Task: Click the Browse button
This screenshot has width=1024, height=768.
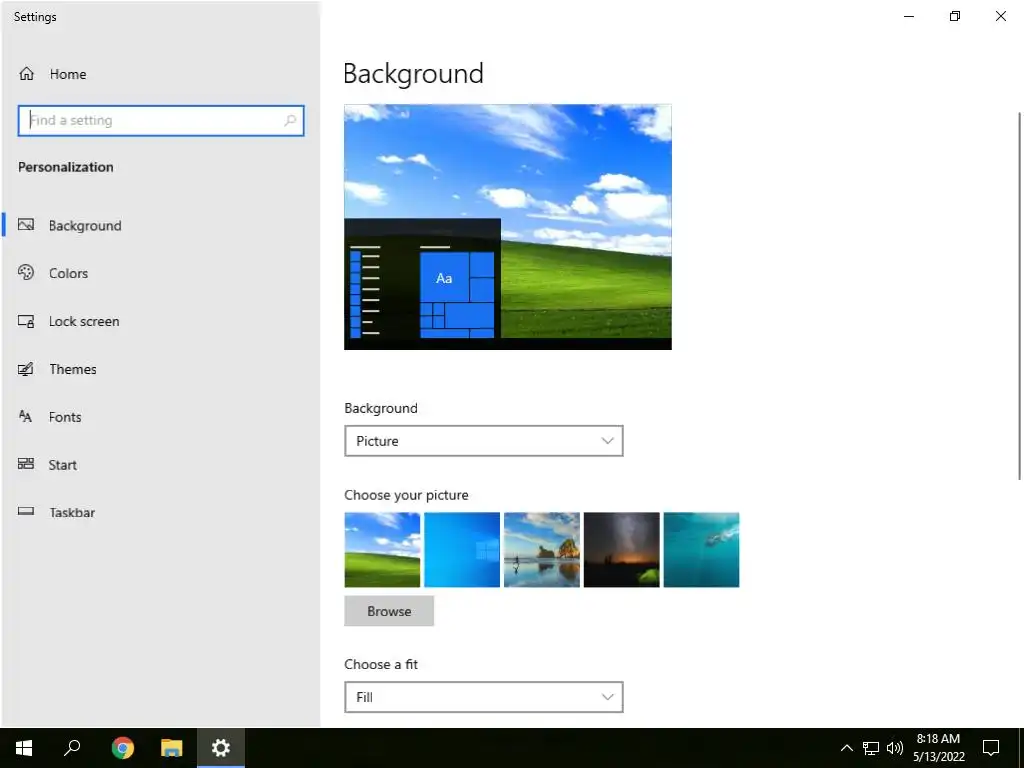Action: coord(389,611)
